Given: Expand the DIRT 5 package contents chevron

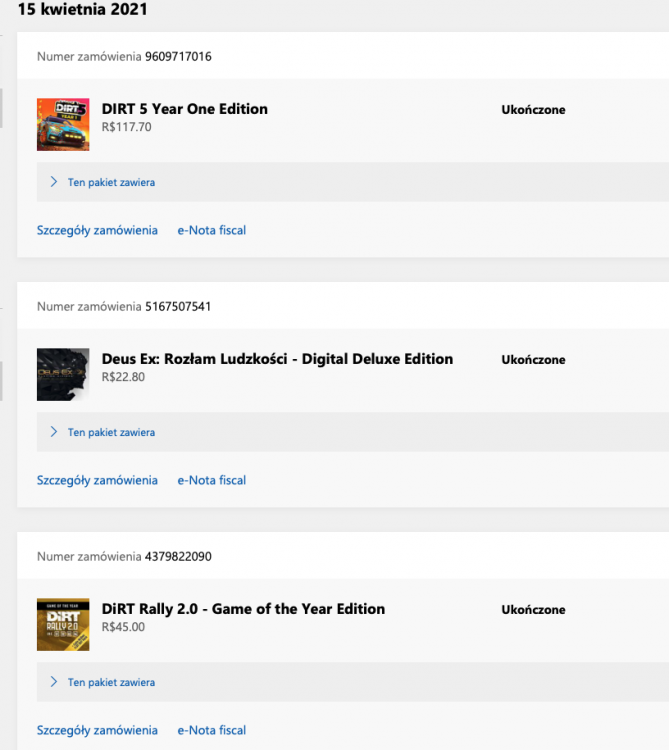Looking at the screenshot, I should (54, 182).
